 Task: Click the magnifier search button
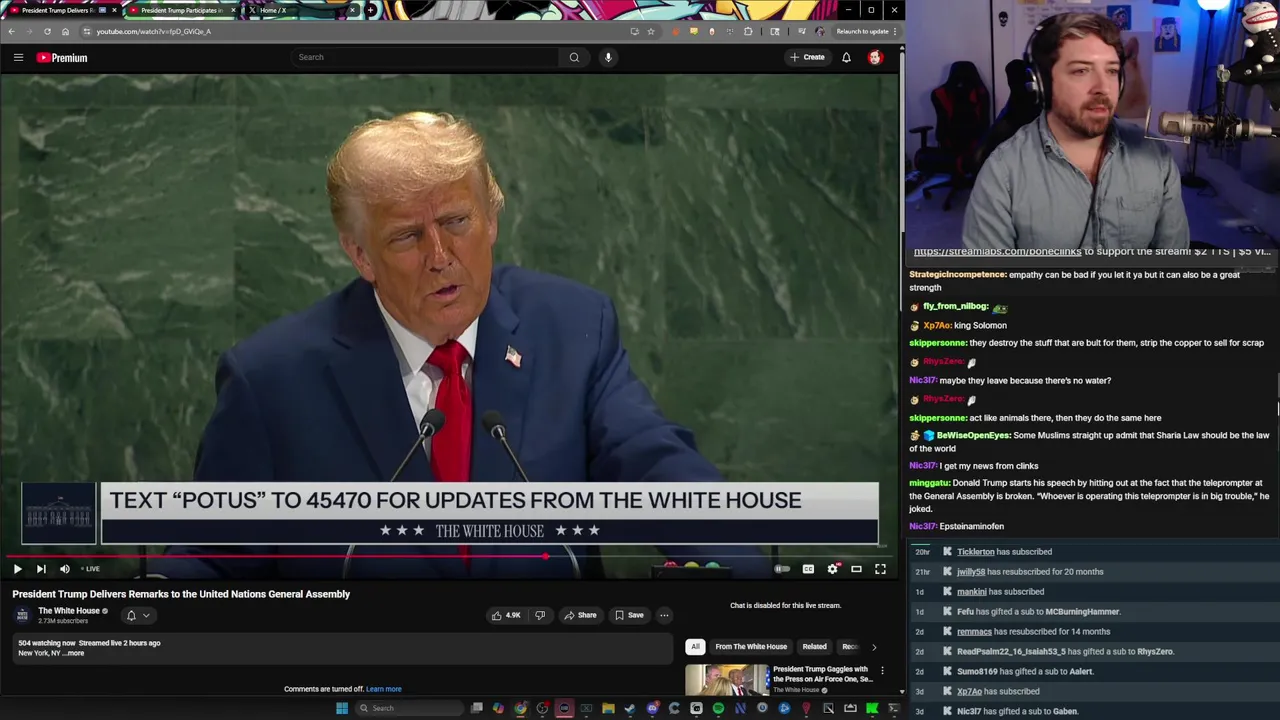(574, 57)
